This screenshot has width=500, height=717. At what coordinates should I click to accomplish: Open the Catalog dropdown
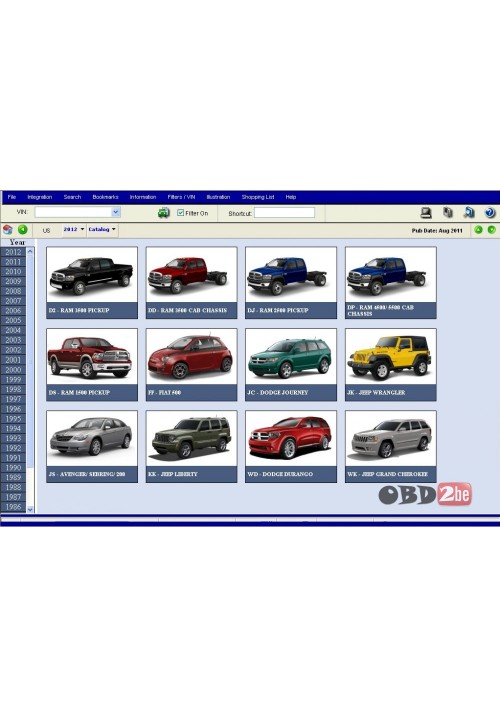coord(102,229)
